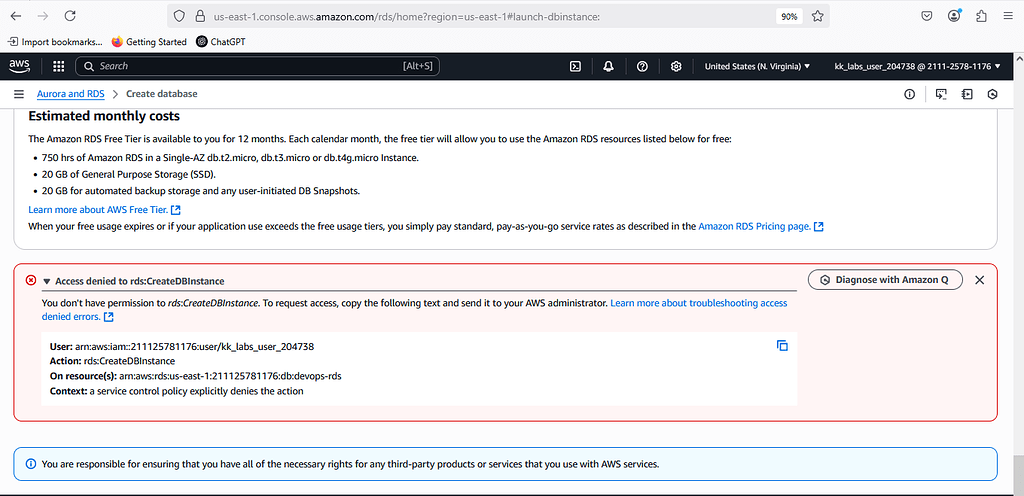
Task: Click Diagnose with Amazon Q button
Action: (x=885, y=279)
